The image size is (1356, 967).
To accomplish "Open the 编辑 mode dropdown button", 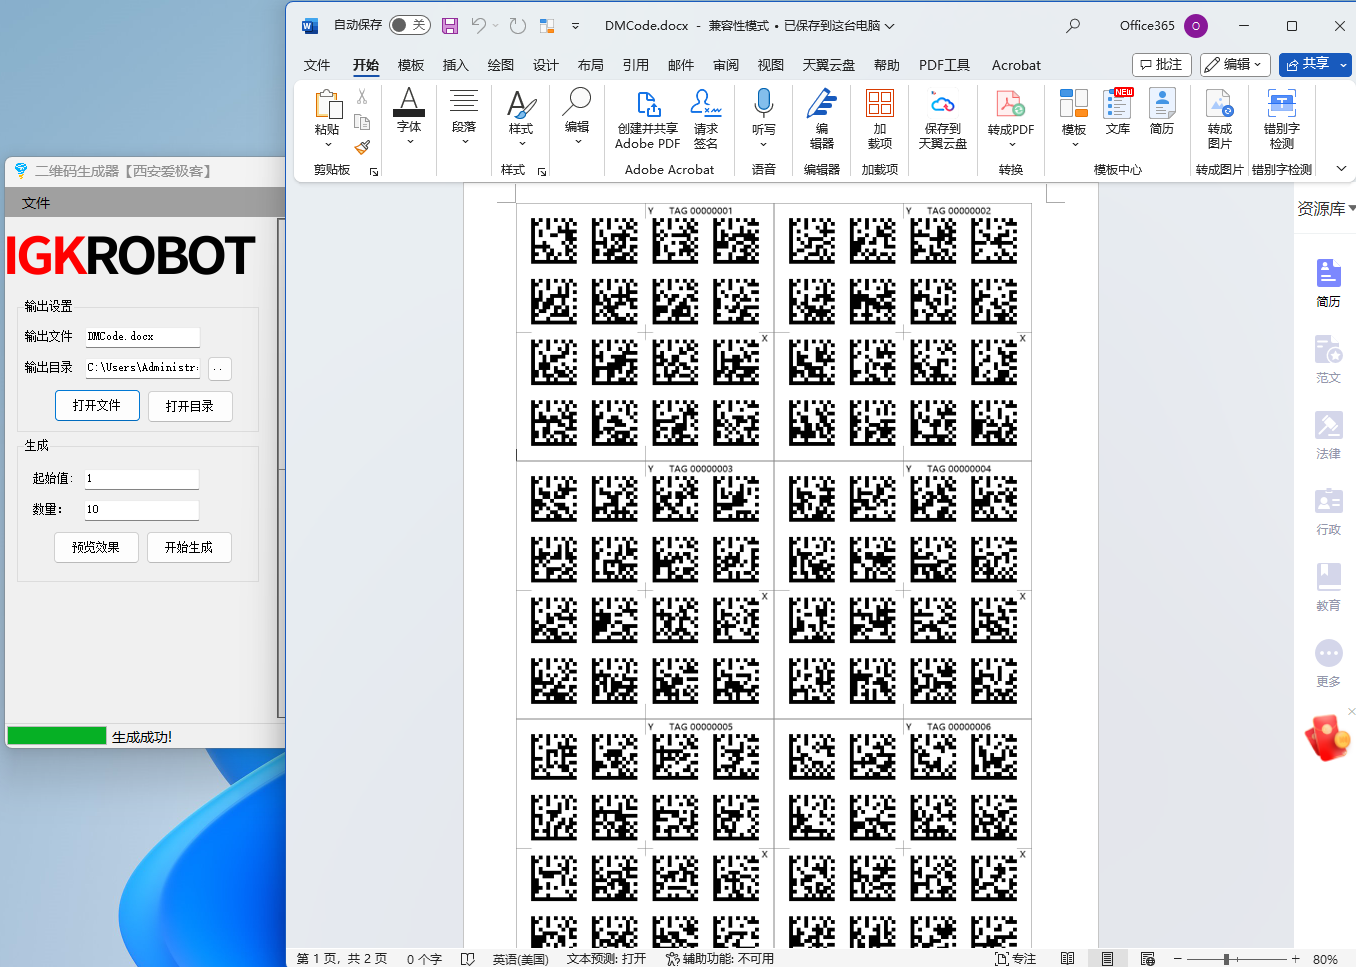I will [x=1236, y=64].
